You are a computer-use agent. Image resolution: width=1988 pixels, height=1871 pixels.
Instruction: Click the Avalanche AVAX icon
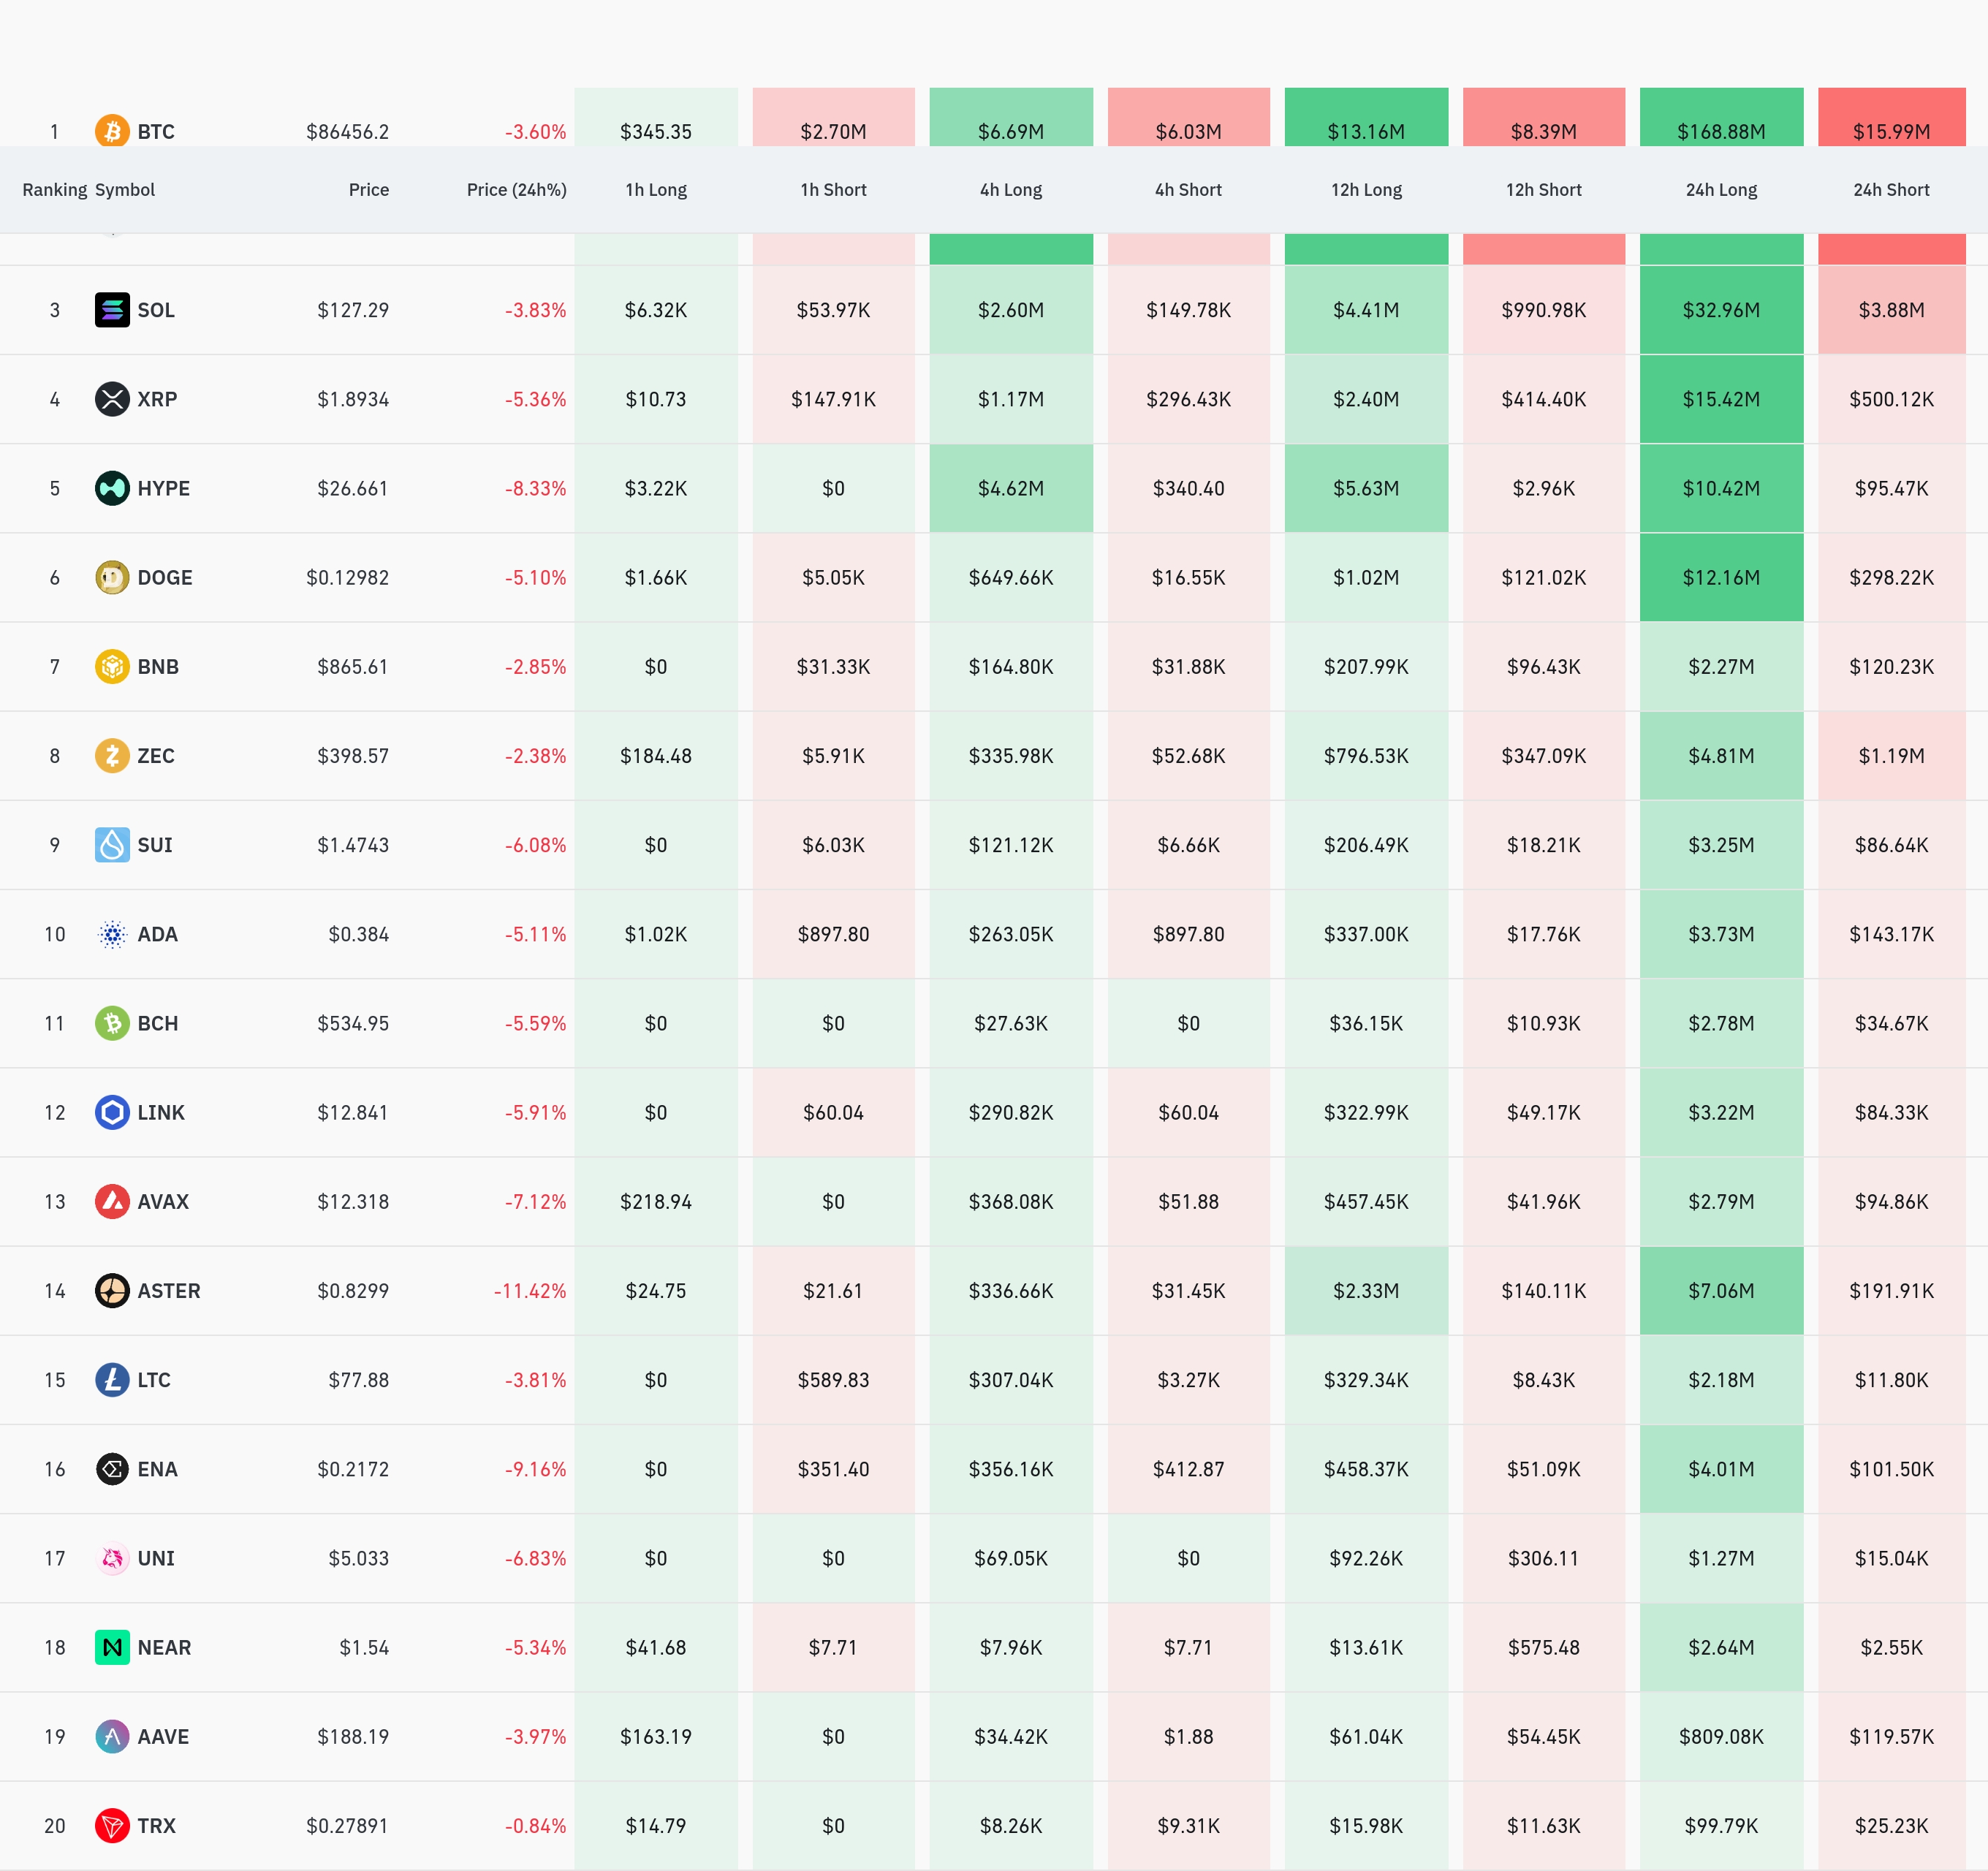point(112,1201)
